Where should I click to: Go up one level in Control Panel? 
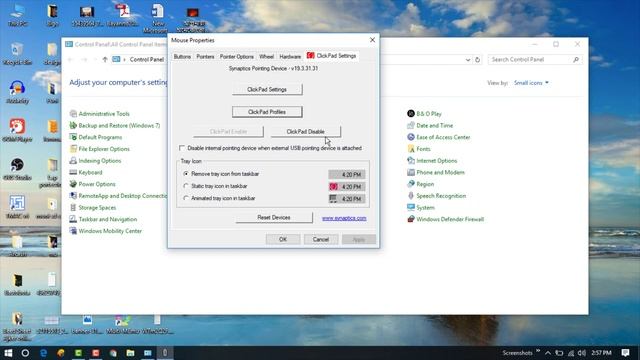coord(105,60)
